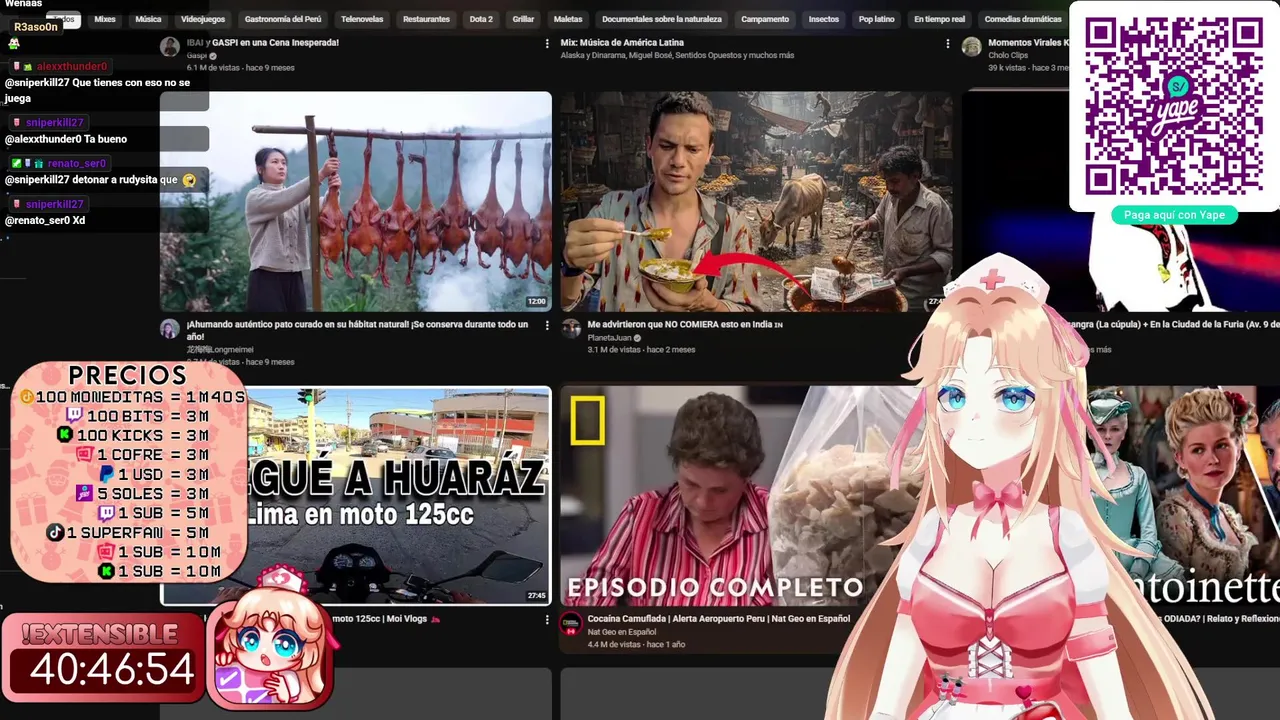Open IBAI y GASPI Cena Inesperada title
The image size is (1280, 720).
(263, 43)
